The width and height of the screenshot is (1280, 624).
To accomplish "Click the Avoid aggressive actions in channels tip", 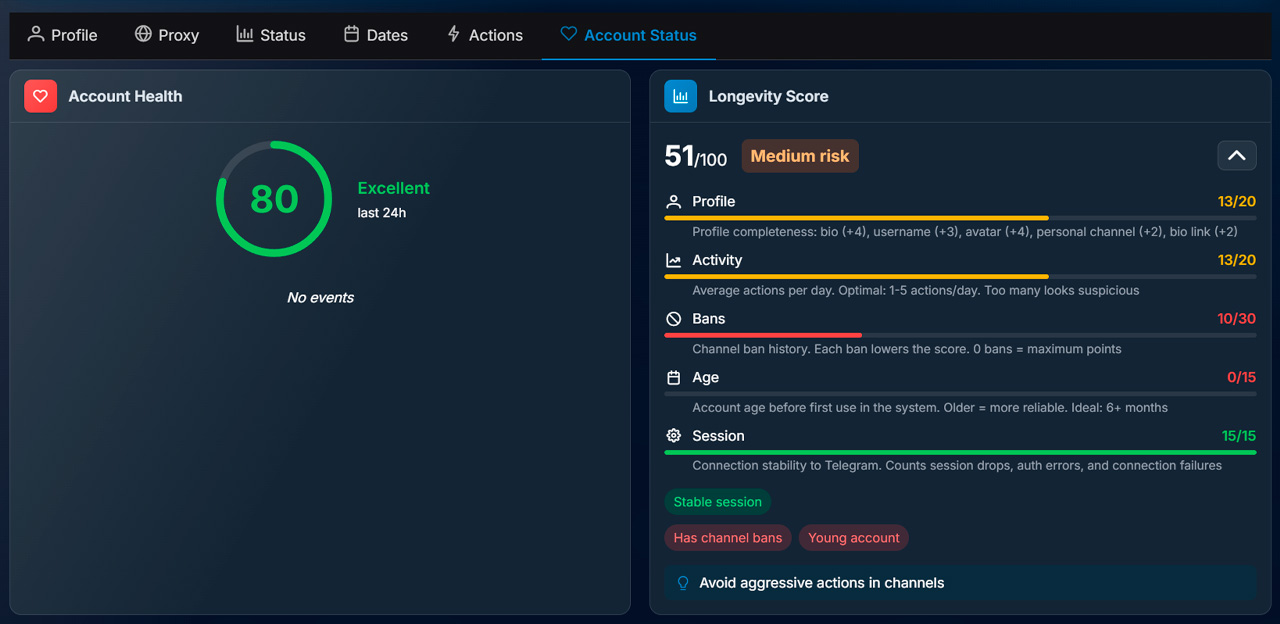I will point(960,583).
